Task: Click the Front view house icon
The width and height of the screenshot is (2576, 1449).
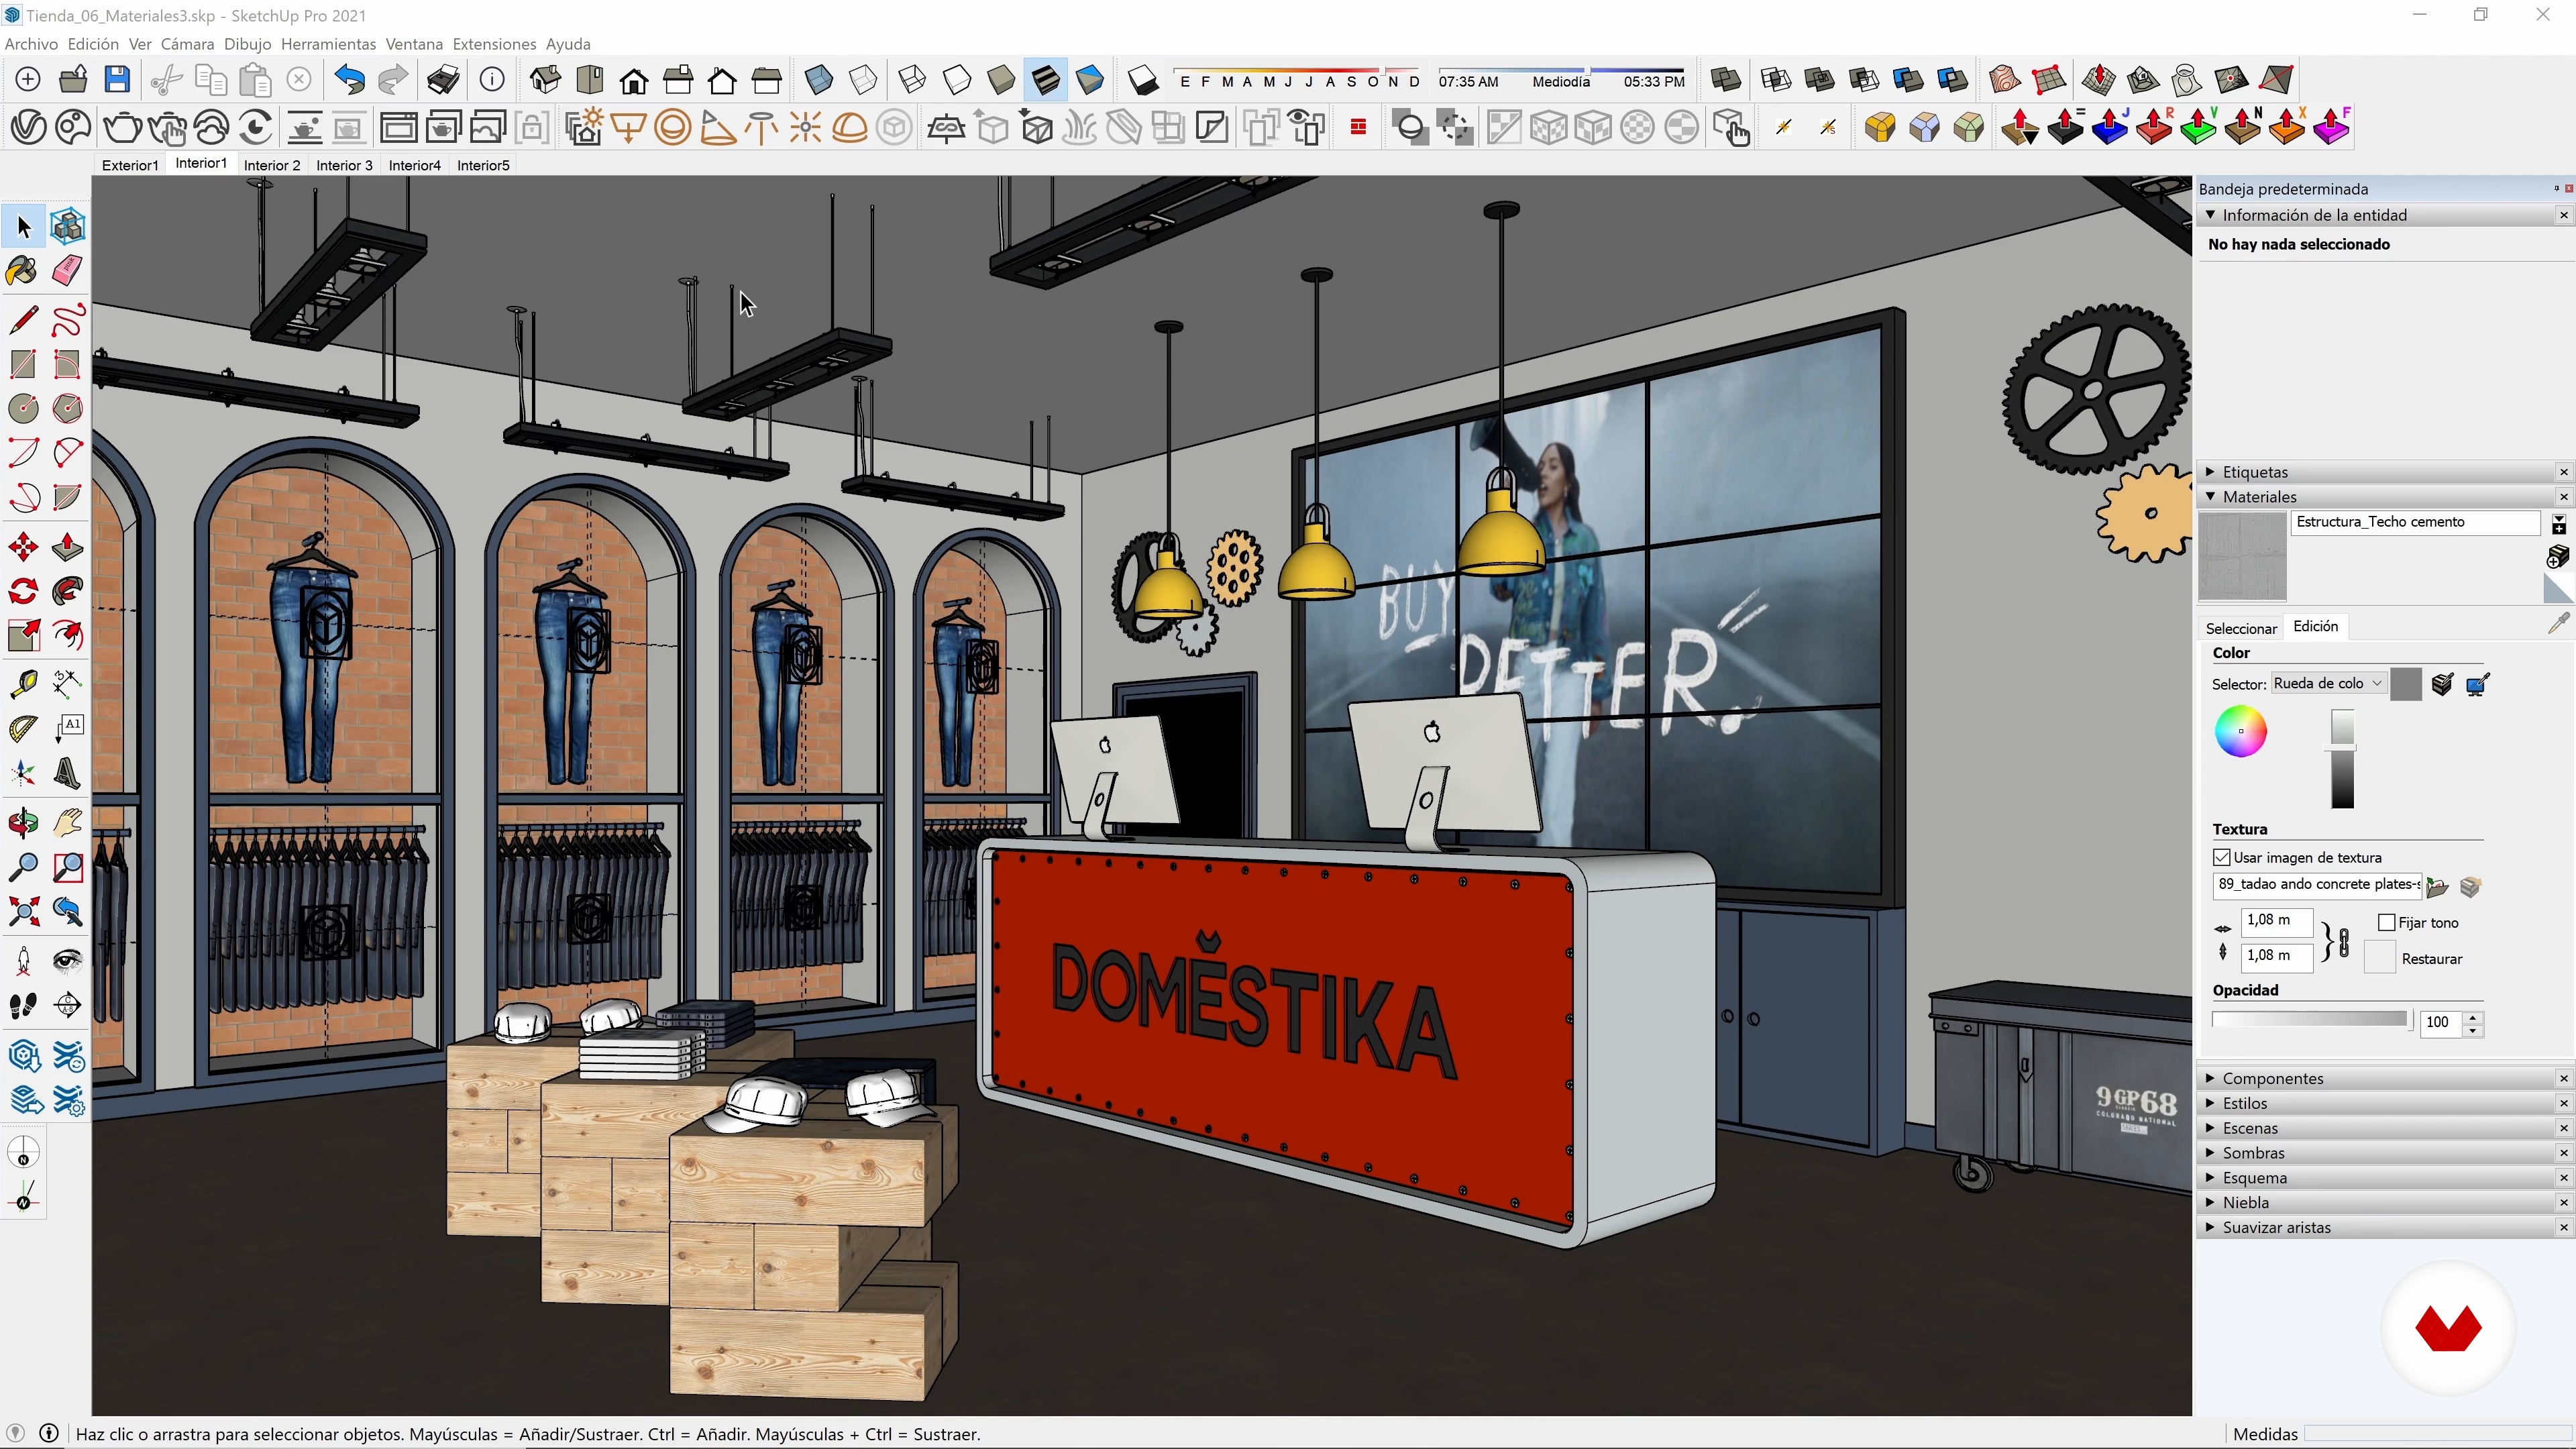Action: [633, 79]
